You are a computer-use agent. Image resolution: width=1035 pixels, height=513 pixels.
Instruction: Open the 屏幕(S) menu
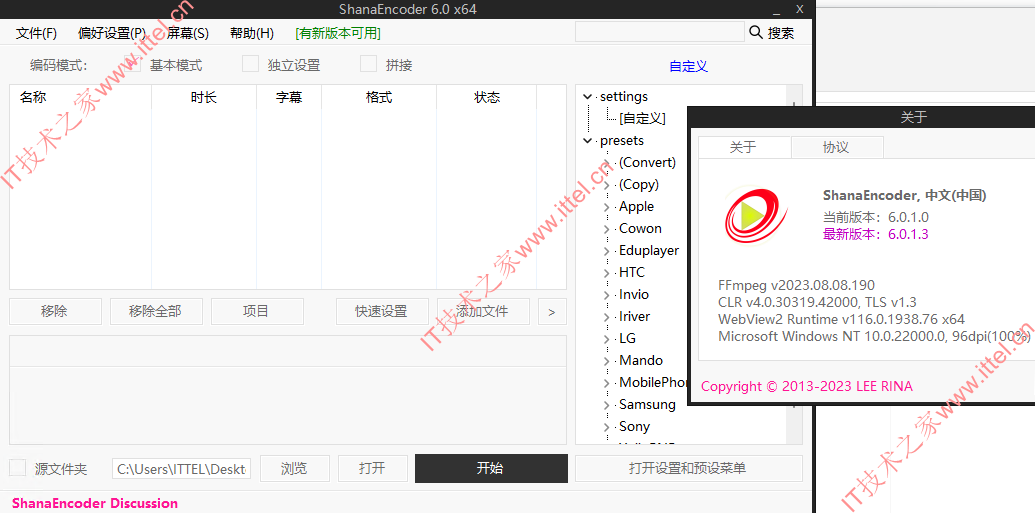187,33
